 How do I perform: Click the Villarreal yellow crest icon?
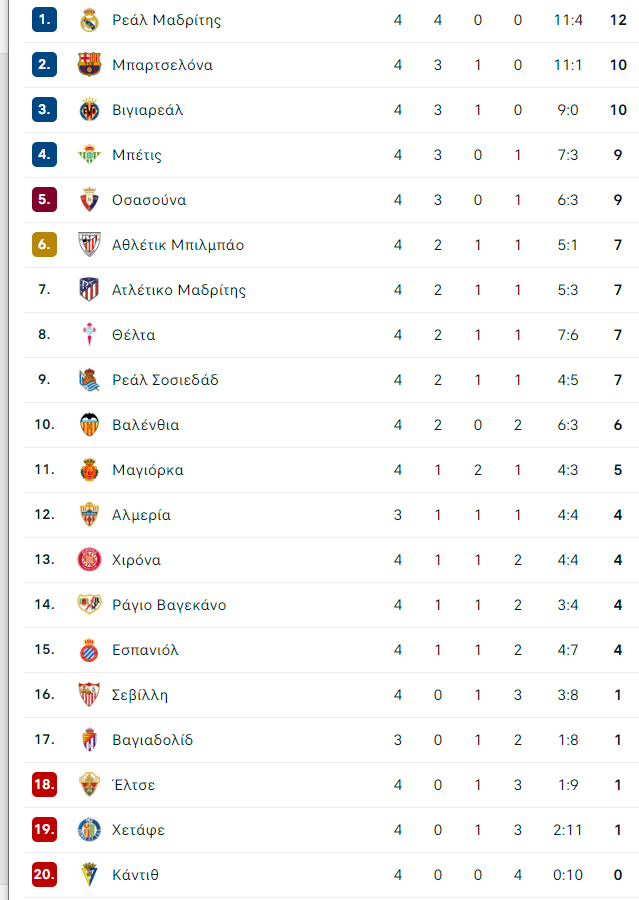point(89,110)
